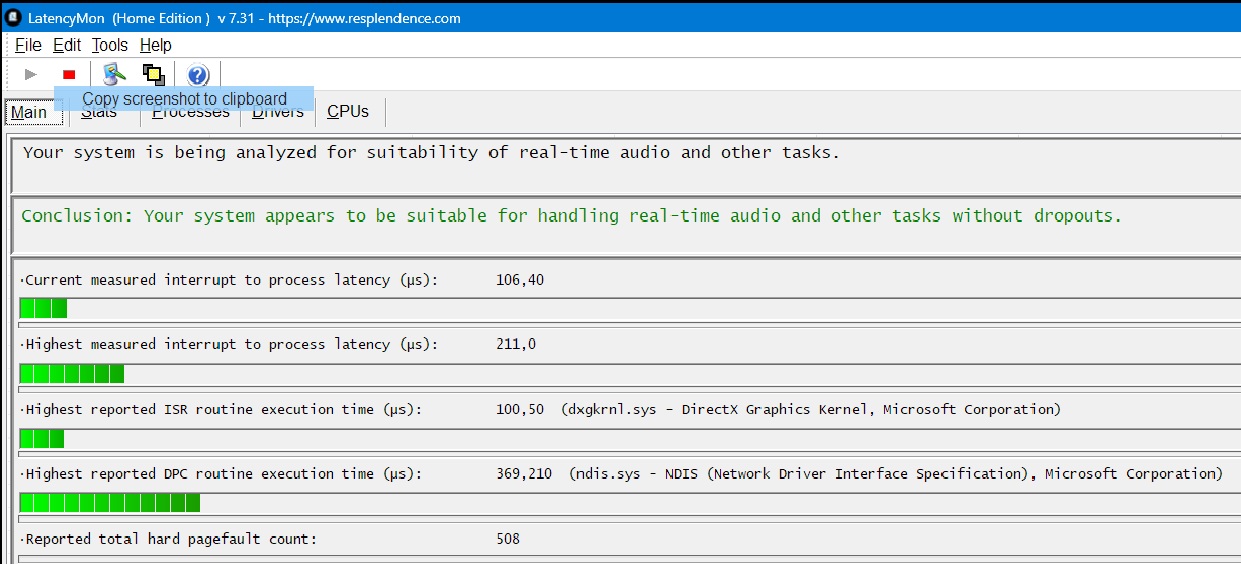
Task: Click the highest DPC routine execution bar
Action: click(110, 502)
